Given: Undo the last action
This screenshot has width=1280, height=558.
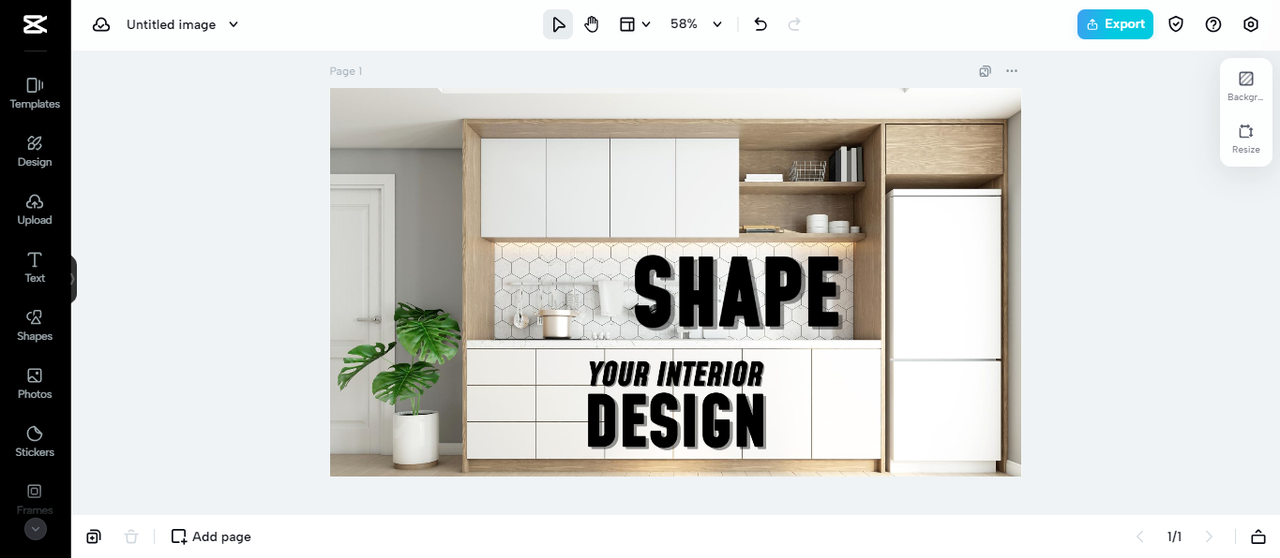Looking at the screenshot, I should tap(760, 24).
